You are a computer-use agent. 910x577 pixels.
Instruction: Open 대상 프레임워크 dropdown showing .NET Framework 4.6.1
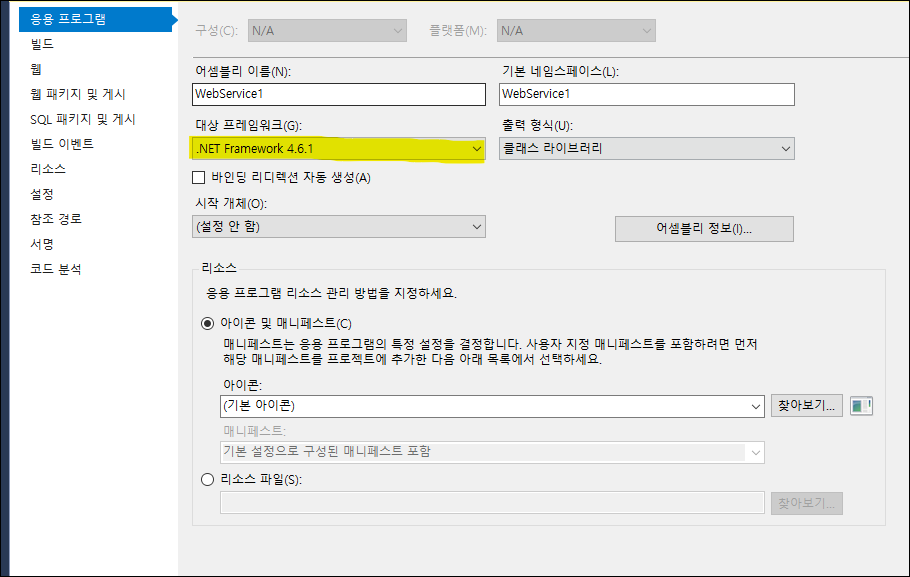[x=338, y=149]
